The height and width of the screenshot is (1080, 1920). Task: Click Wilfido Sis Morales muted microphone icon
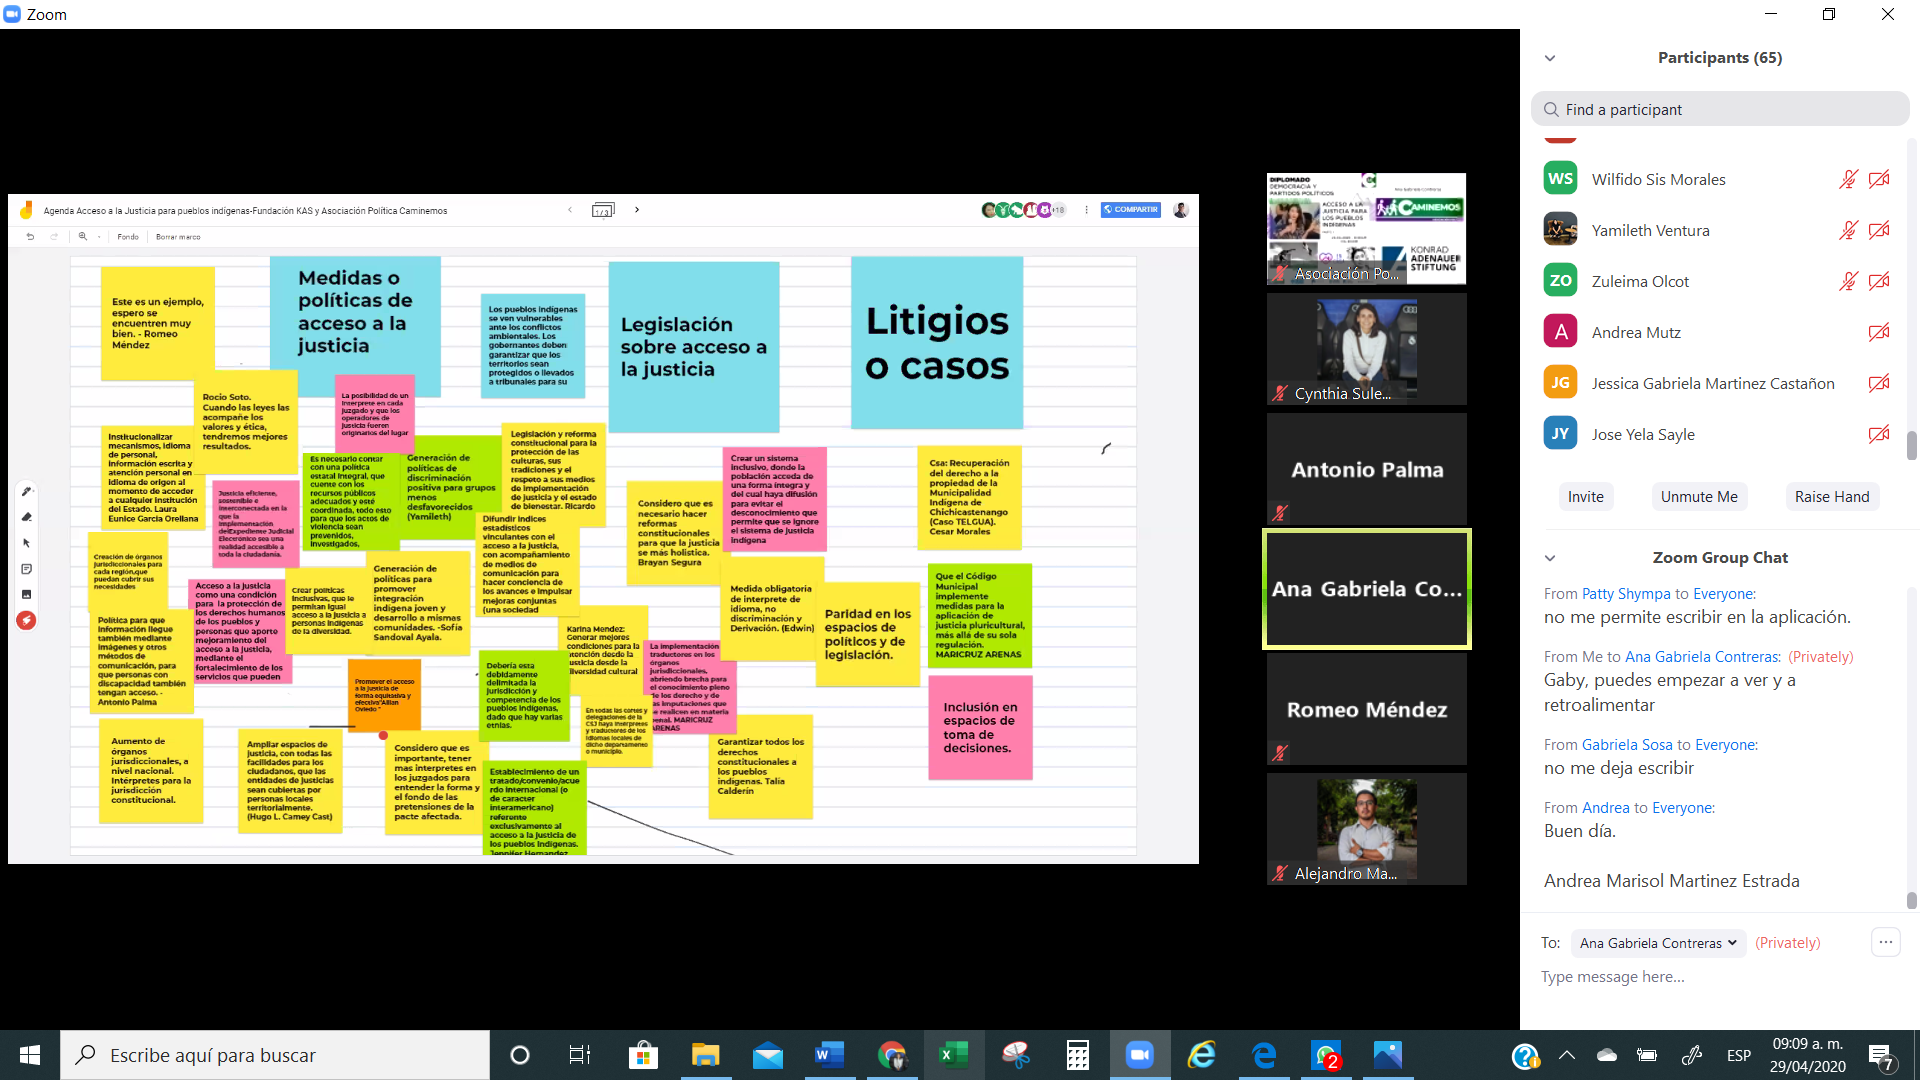pyautogui.click(x=1848, y=180)
